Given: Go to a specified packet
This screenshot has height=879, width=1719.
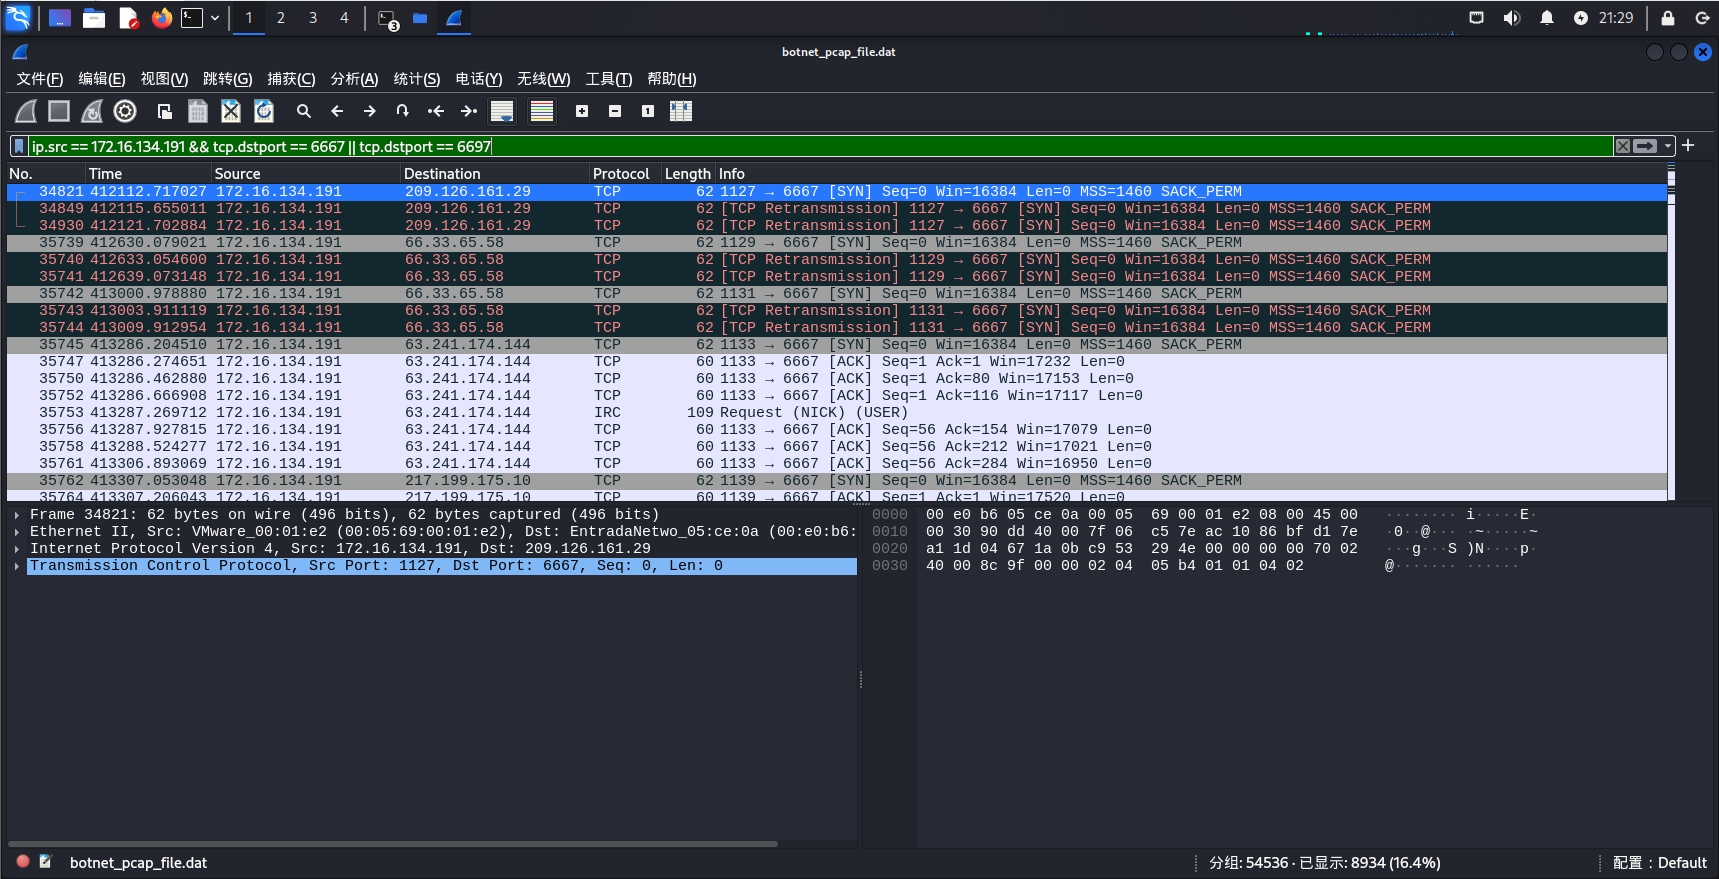Looking at the screenshot, I should click(x=403, y=111).
